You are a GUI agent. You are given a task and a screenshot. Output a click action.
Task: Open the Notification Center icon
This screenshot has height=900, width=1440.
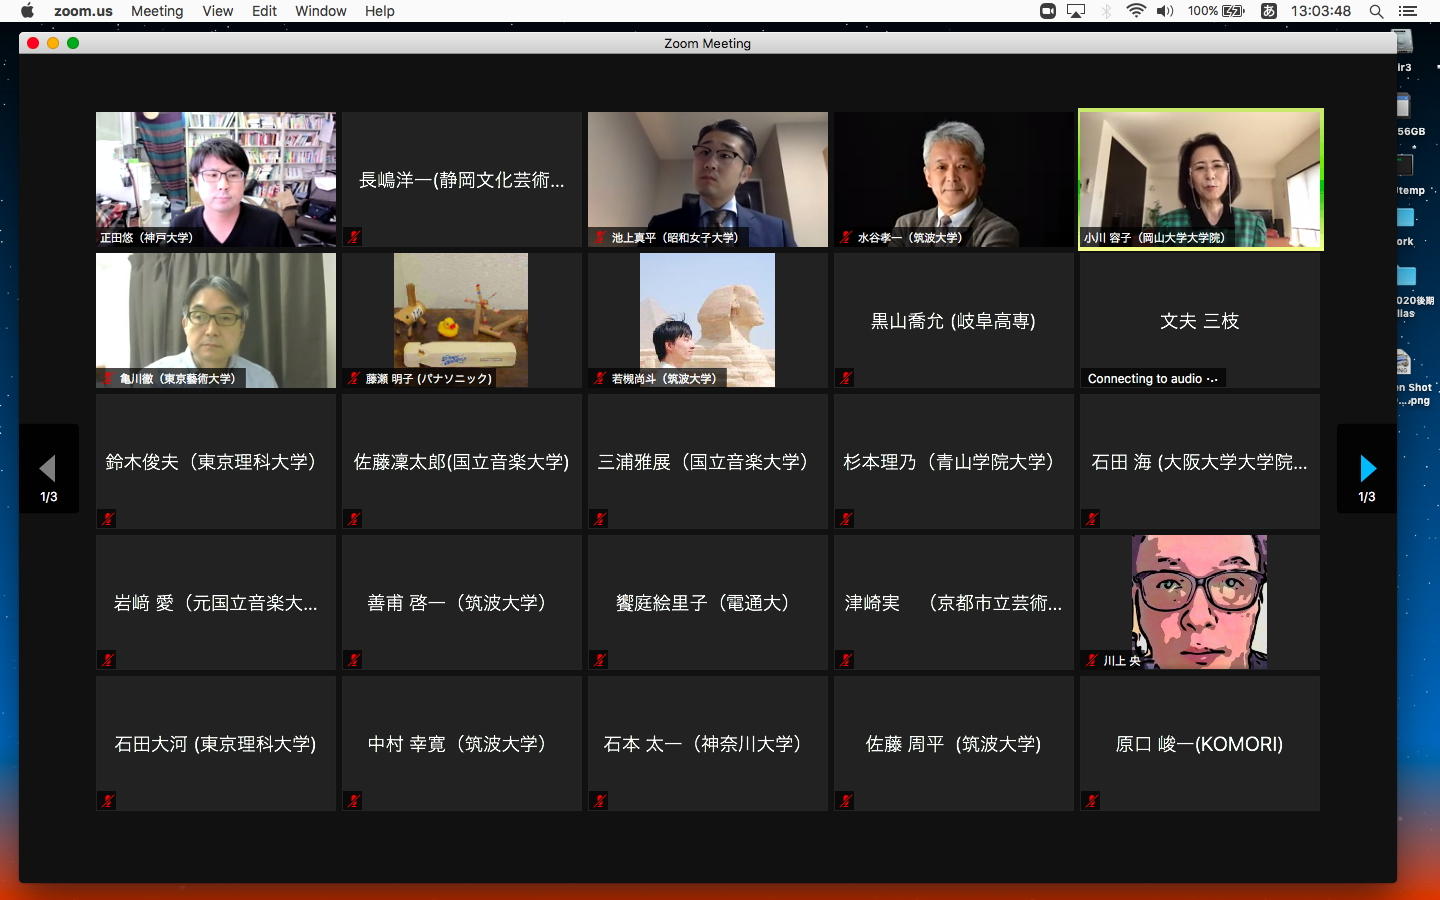(x=1408, y=11)
